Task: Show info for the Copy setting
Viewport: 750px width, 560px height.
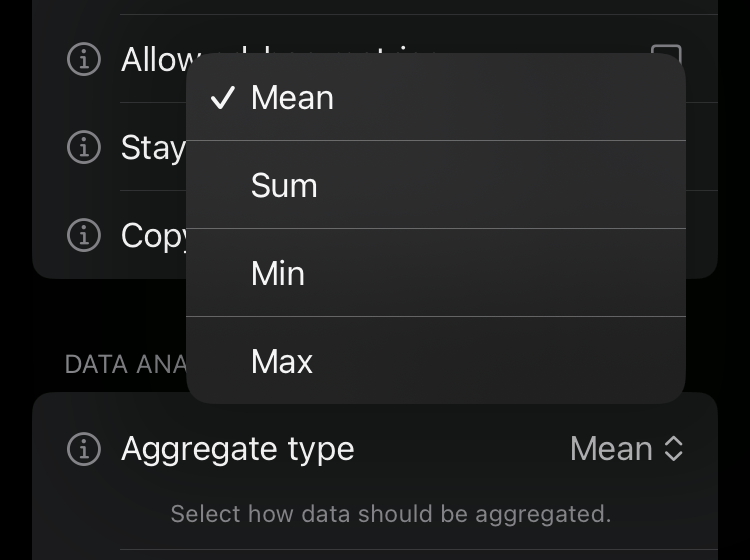Action: click(x=84, y=235)
